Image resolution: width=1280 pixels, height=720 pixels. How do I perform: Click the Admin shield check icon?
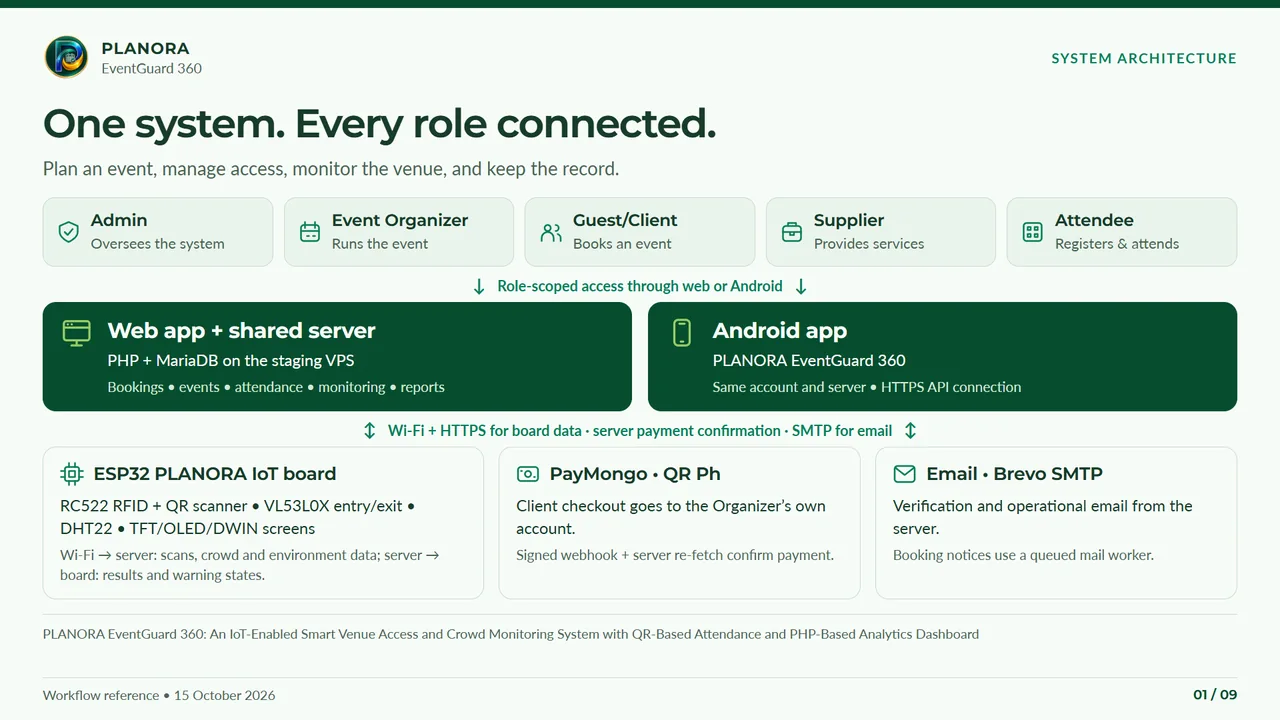coord(69,232)
